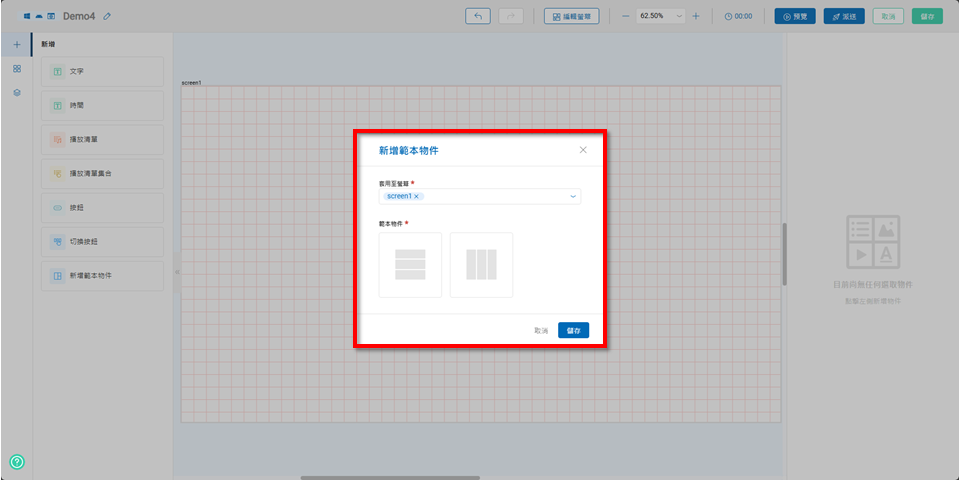The height and width of the screenshot is (480, 960).
Task: Click the plus zoom-in icon
Action: click(696, 17)
